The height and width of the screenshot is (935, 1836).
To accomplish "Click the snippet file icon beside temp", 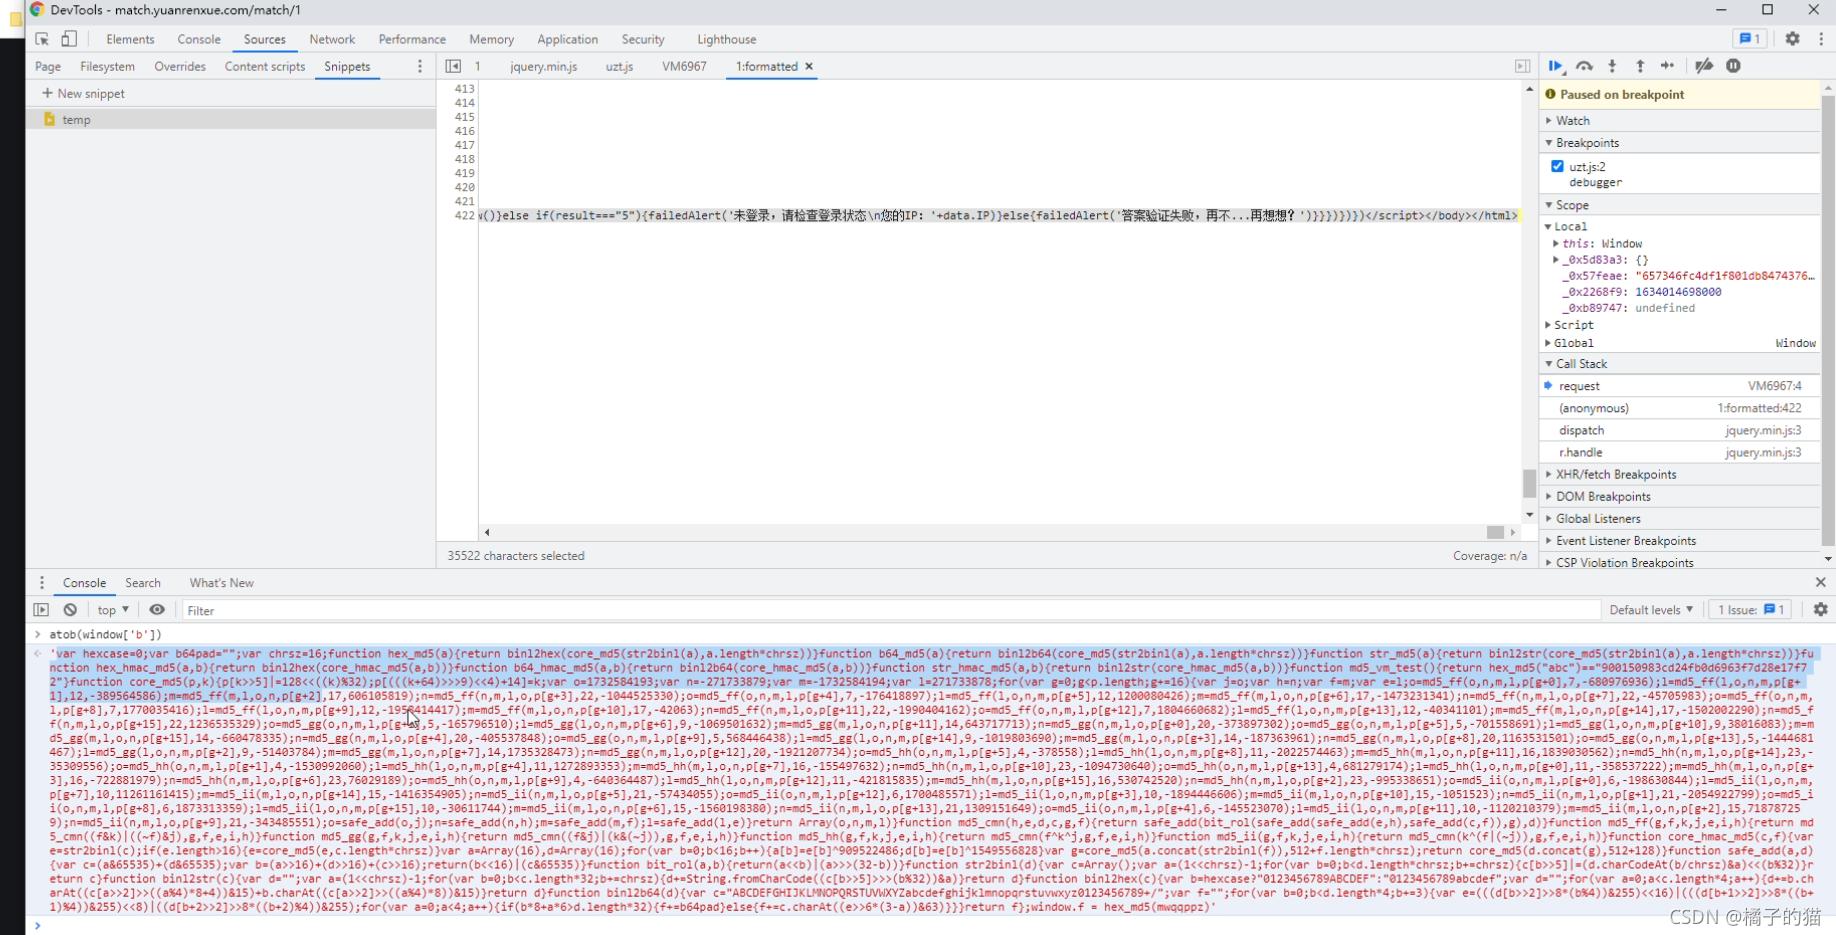I will [49, 119].
